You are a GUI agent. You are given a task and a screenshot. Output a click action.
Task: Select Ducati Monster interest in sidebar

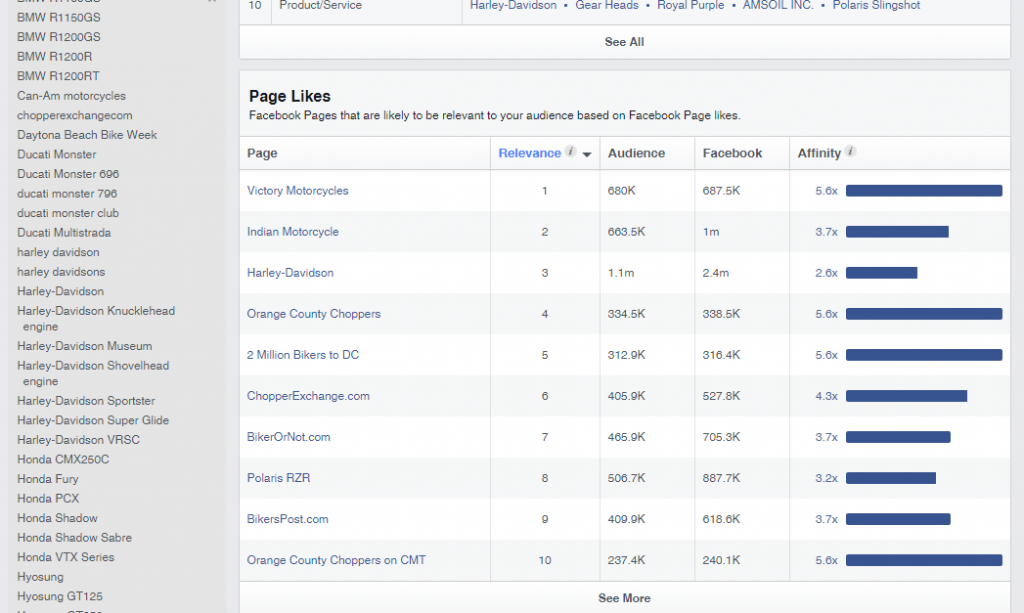pyautogui.click(x=56, y=155)
